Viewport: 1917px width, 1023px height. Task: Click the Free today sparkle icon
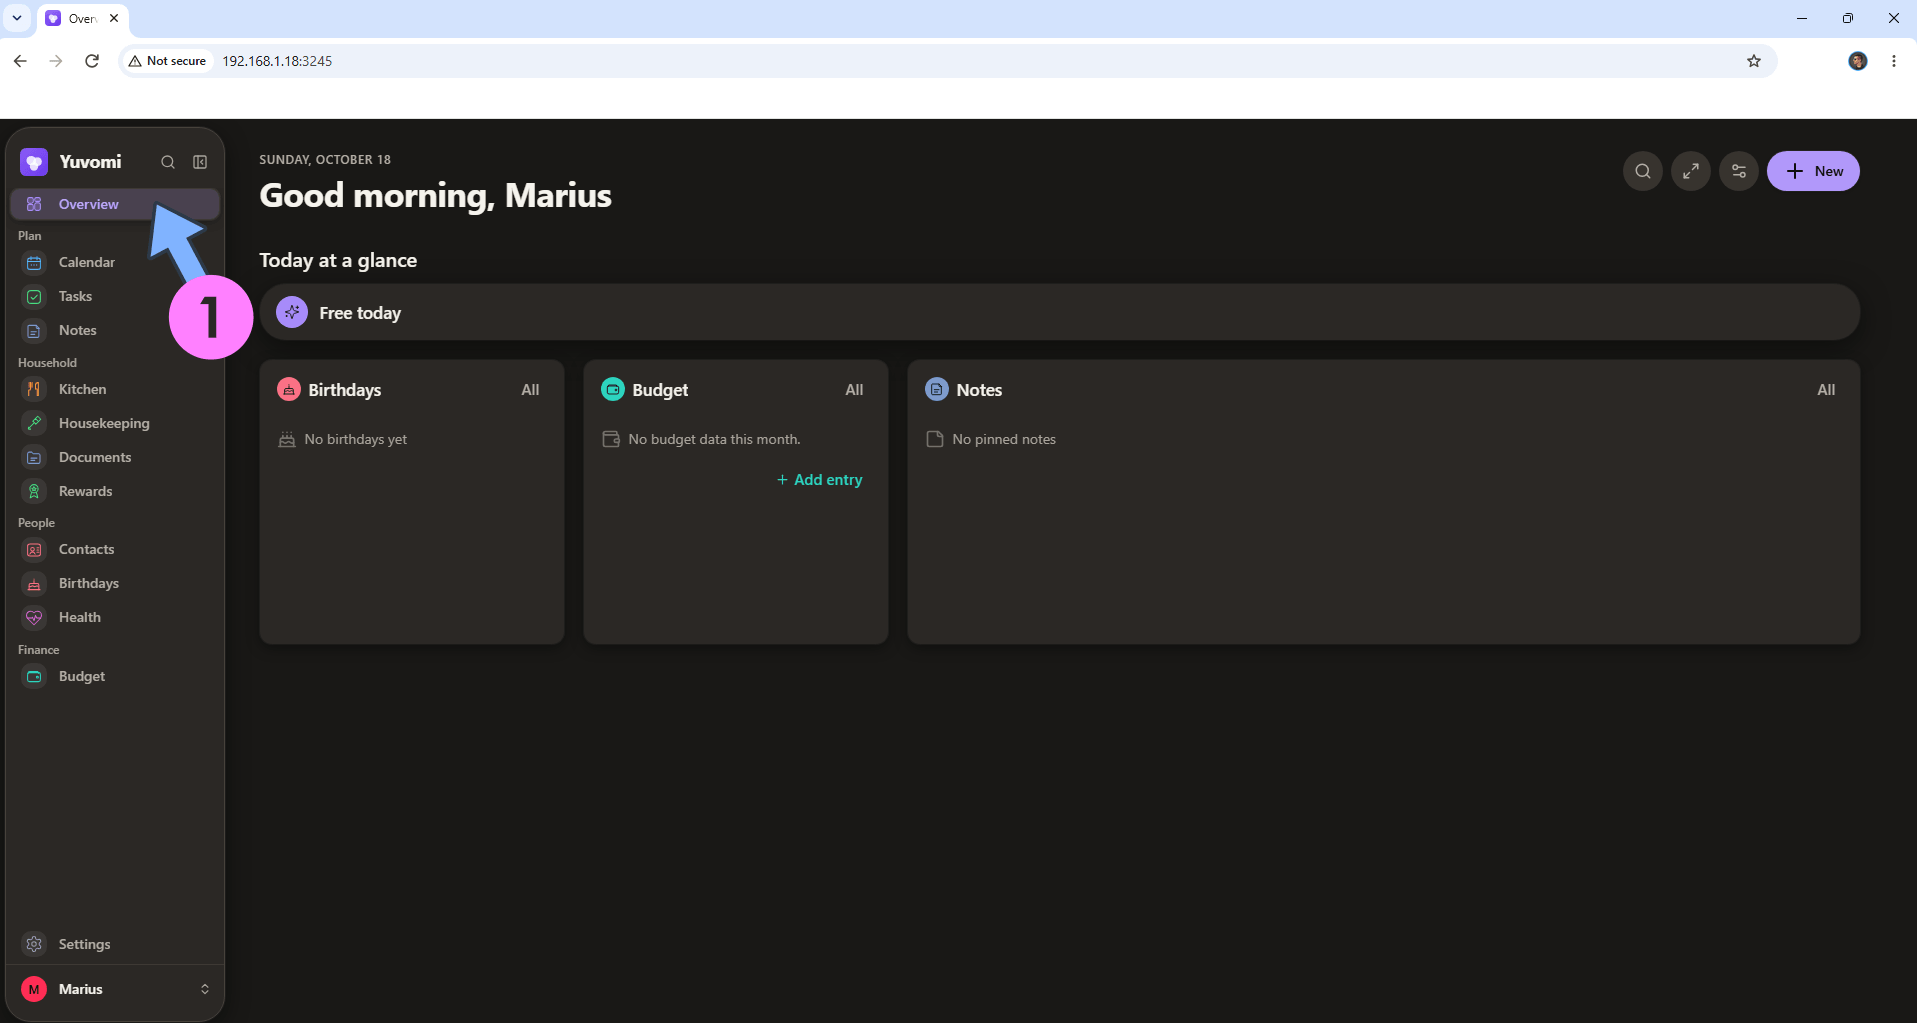(x=292, y=313)
